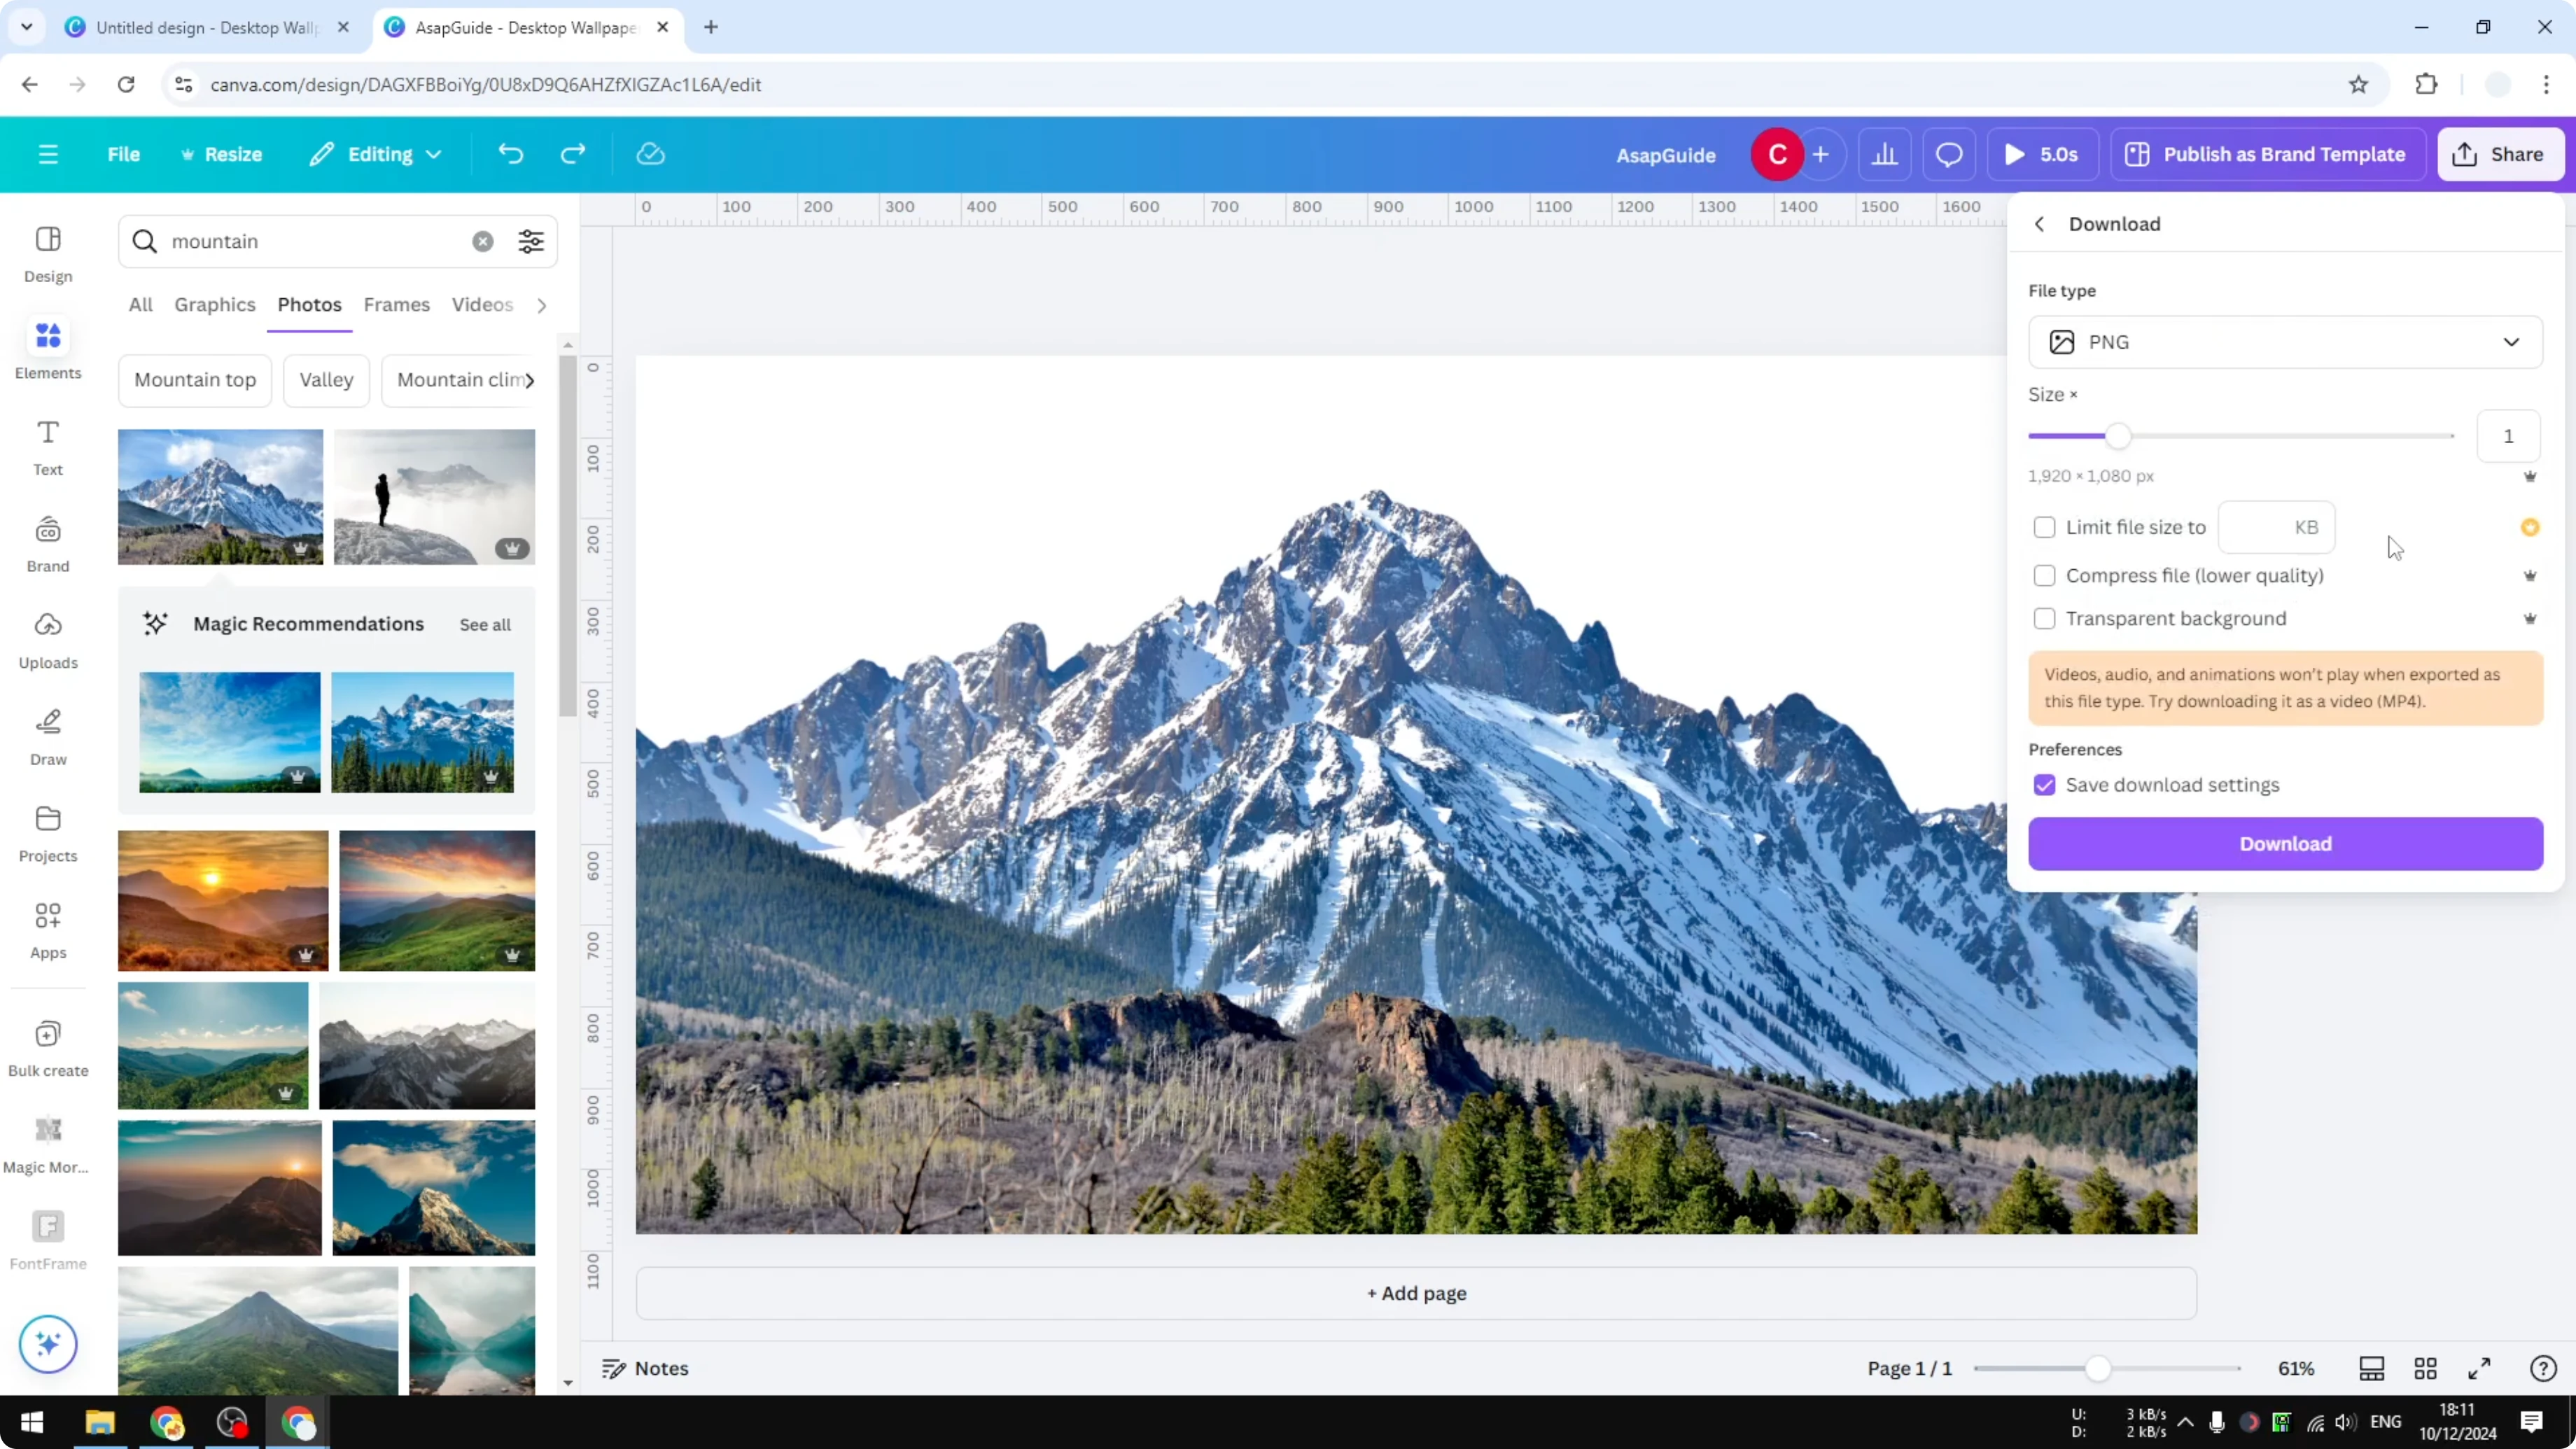
Task: Uncheck Save download settings
Action: pyautogui.click(x=2044, y=785)
